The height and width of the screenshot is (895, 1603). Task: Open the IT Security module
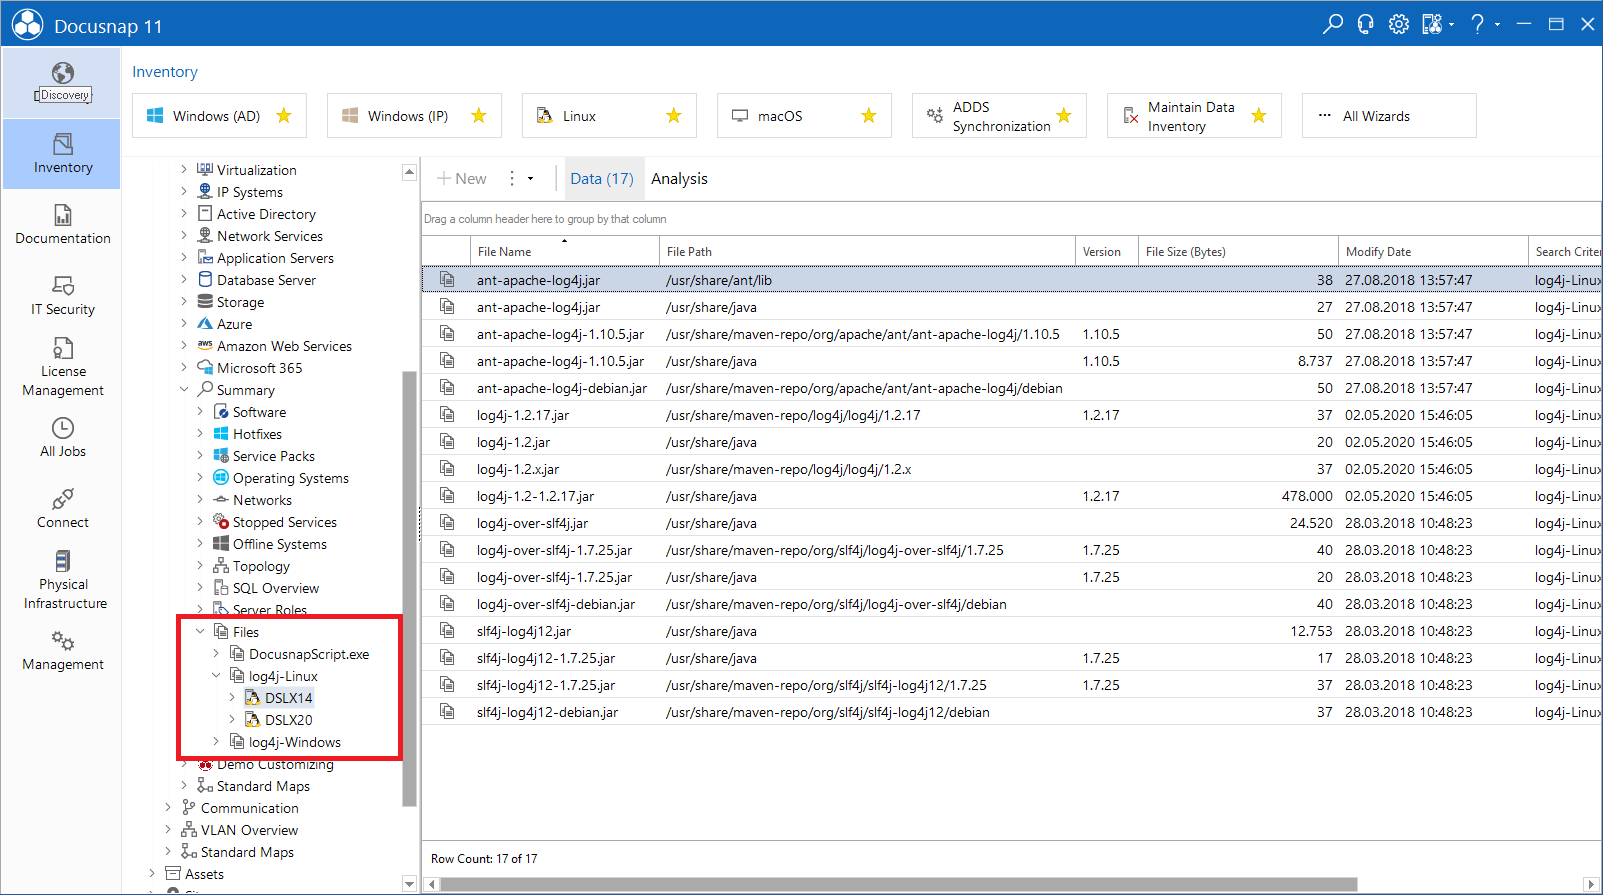click(x=62, y=295)
